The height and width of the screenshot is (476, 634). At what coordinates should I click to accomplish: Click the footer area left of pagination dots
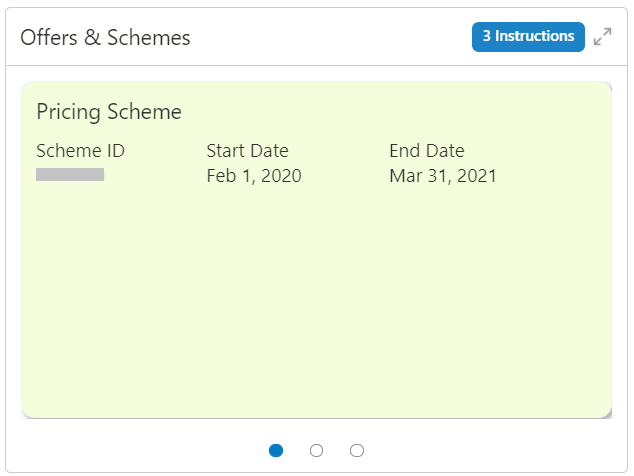click(x=130, y=451)
